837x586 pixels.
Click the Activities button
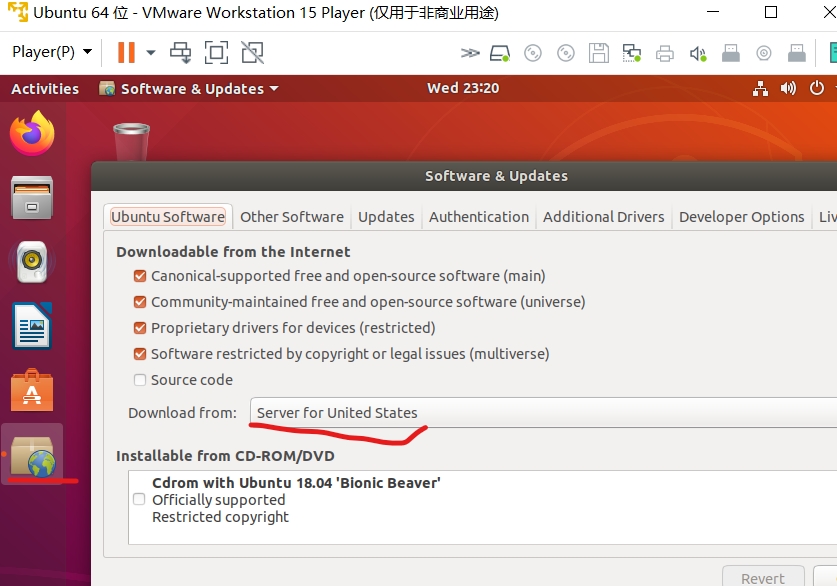point(45,89)
